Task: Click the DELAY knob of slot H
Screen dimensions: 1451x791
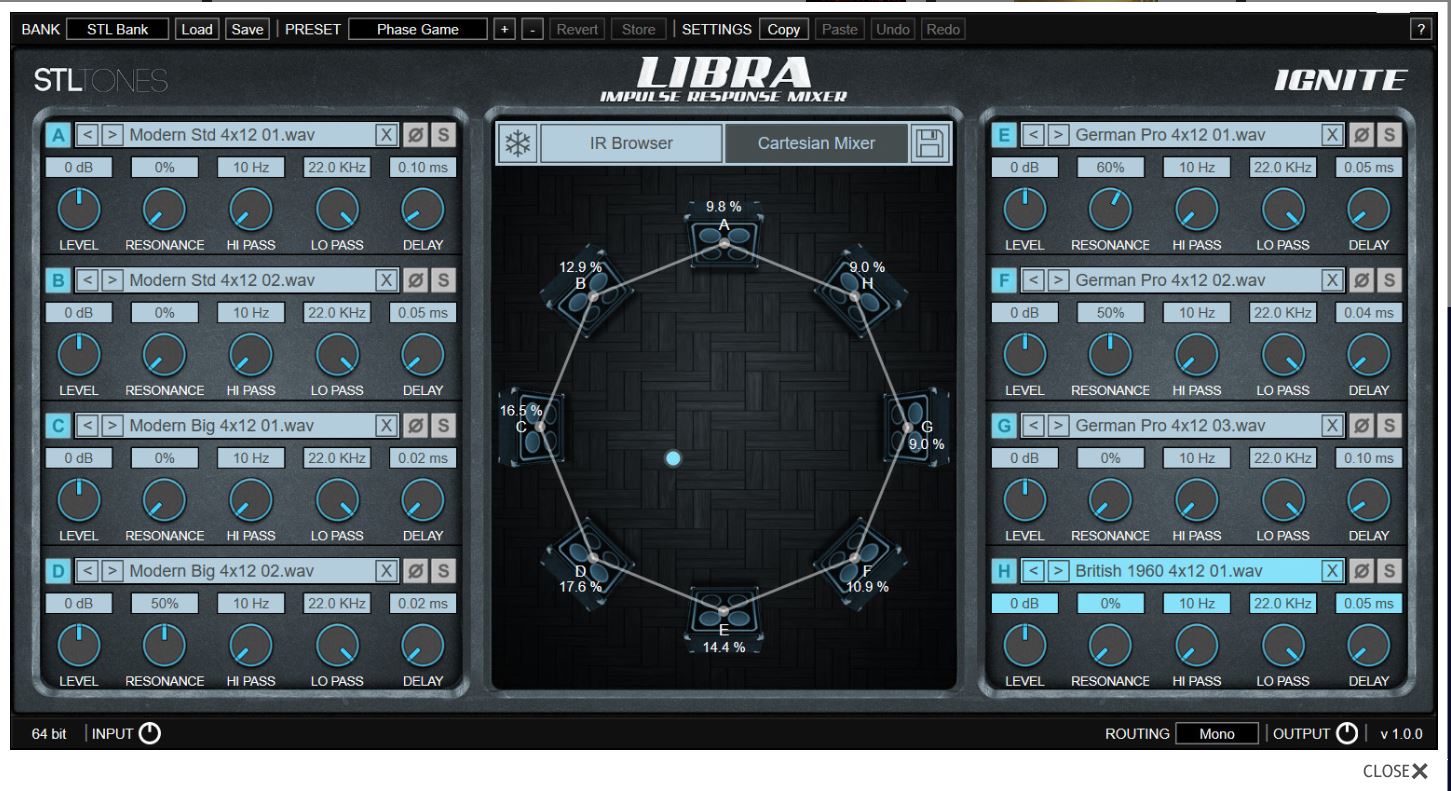Action: coord(1368,645)
